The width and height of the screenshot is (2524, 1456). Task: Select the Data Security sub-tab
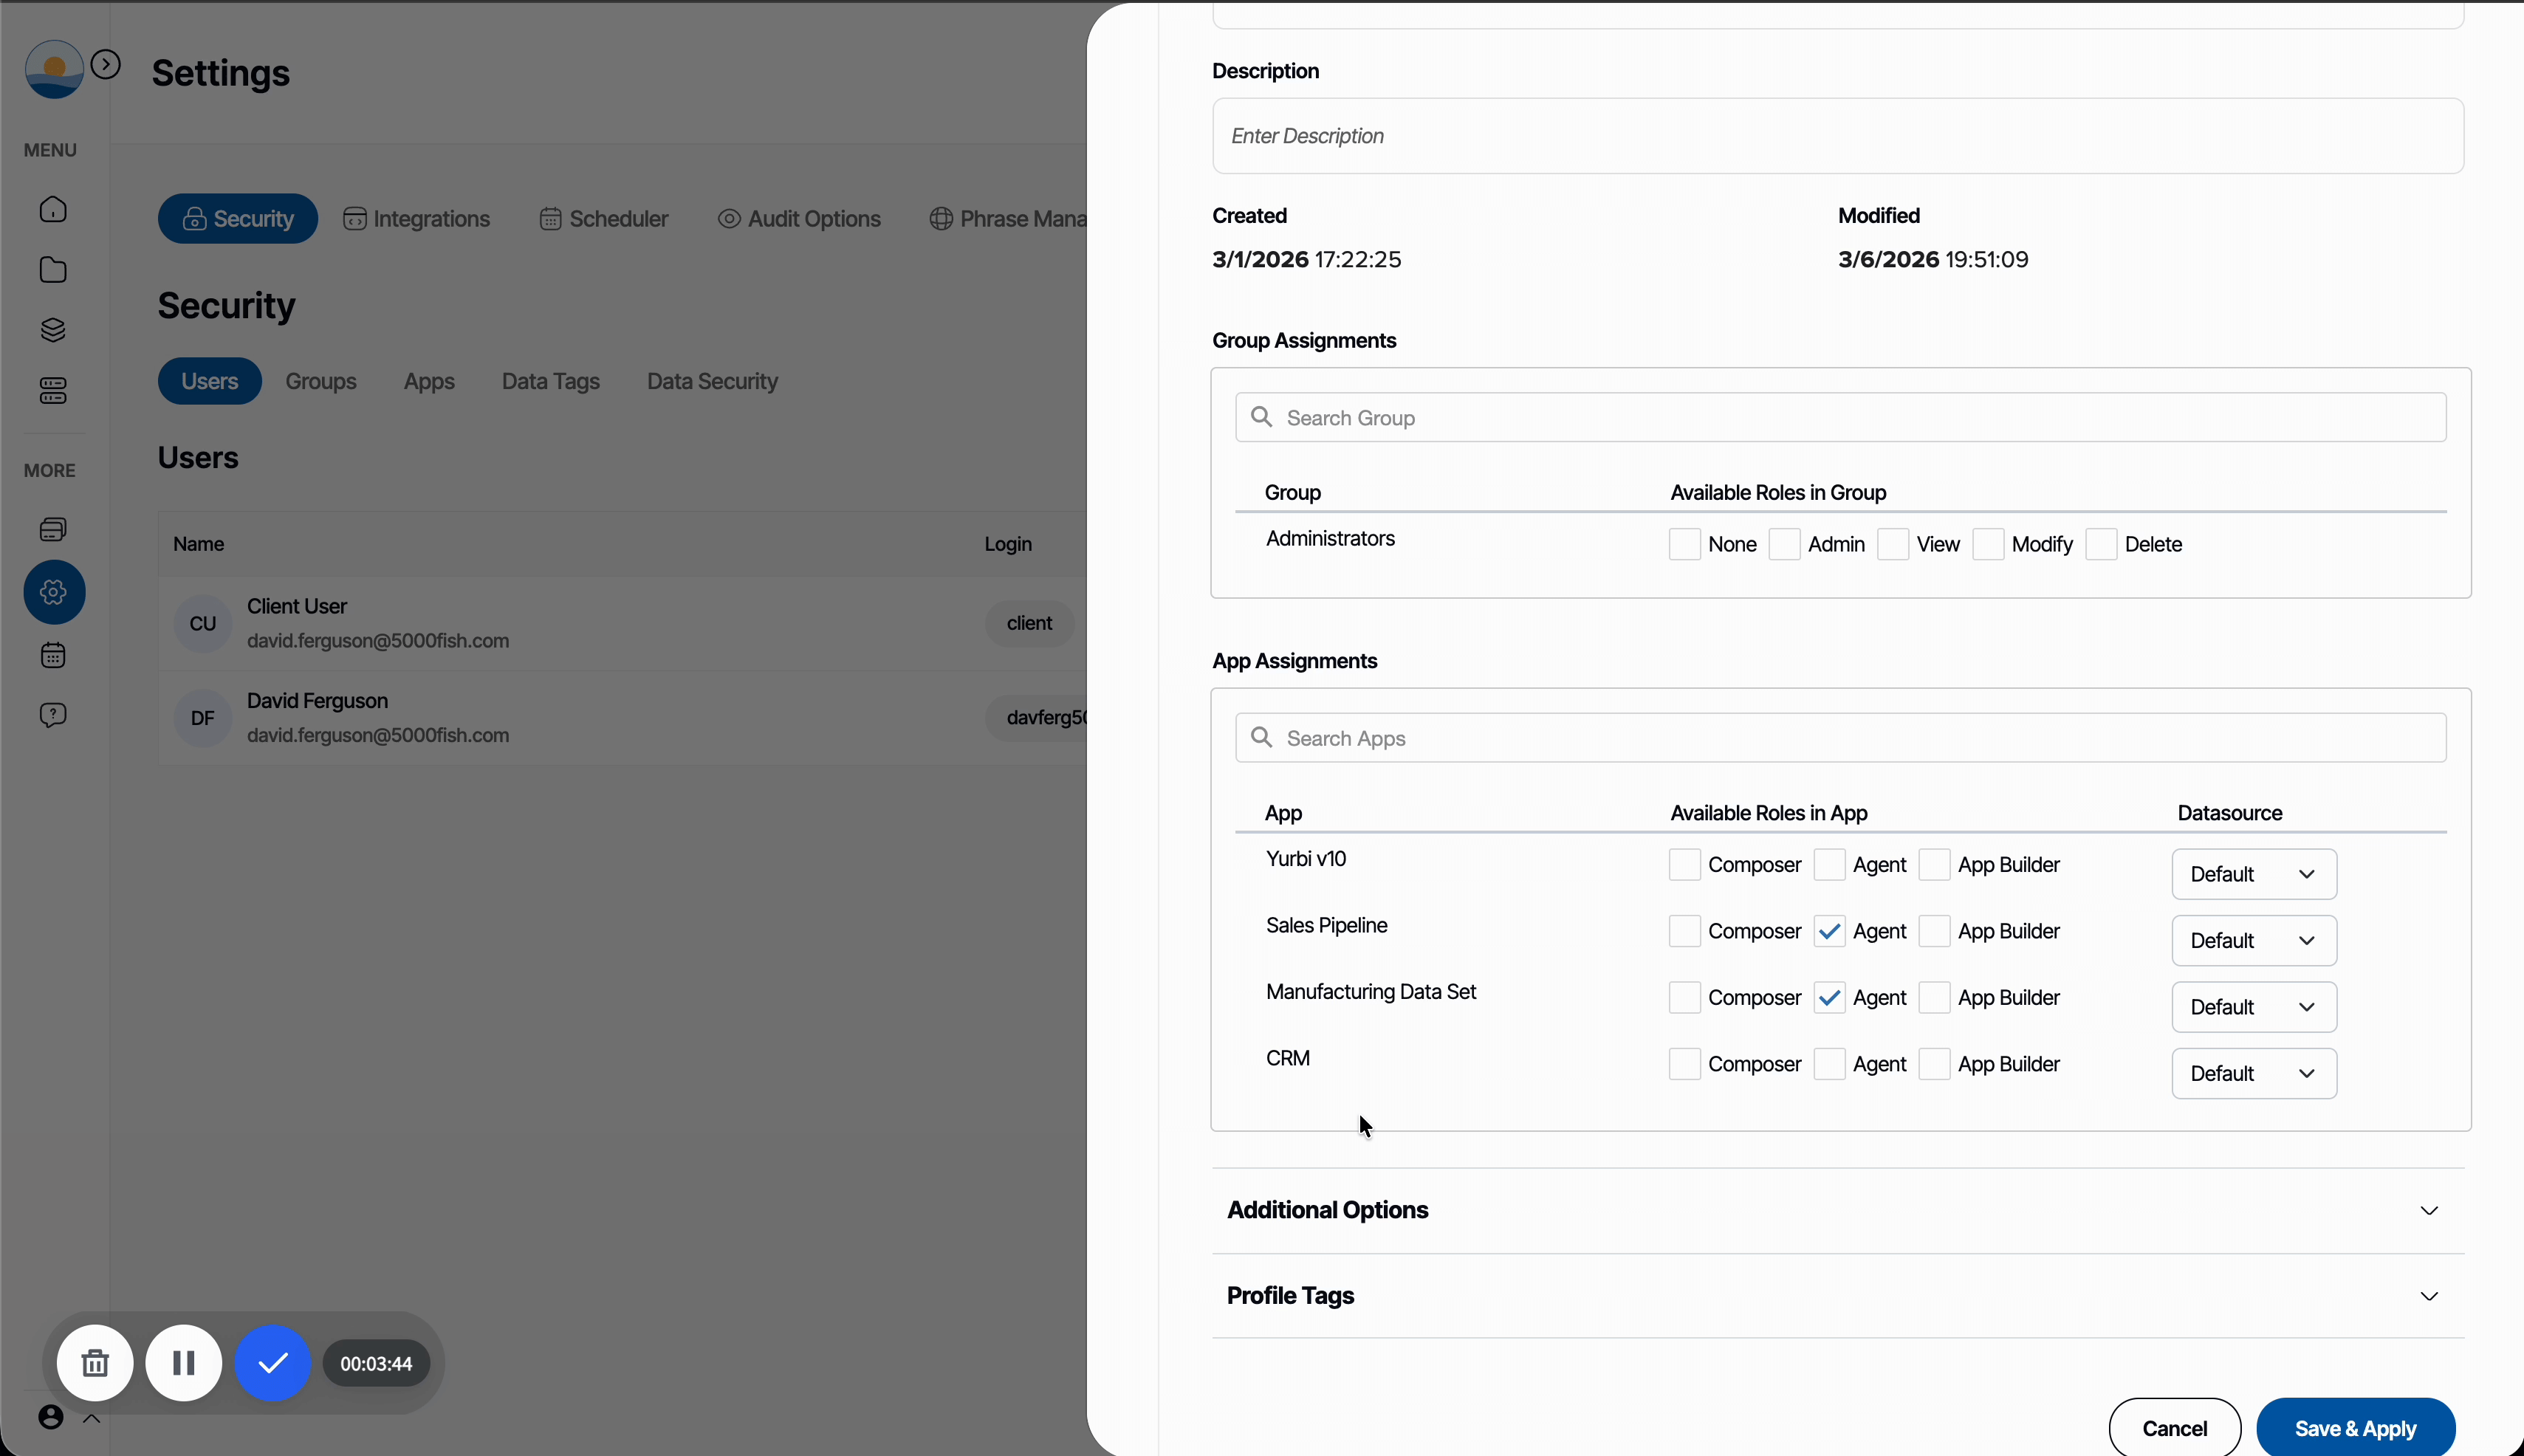712,381
